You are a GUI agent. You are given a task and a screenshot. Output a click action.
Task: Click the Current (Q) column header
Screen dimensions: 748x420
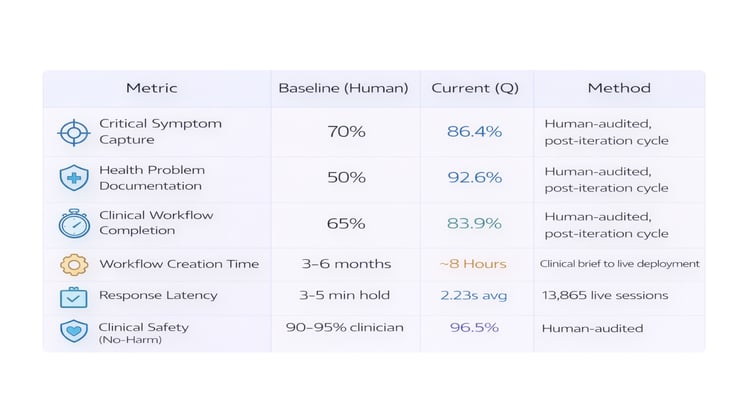475,88
